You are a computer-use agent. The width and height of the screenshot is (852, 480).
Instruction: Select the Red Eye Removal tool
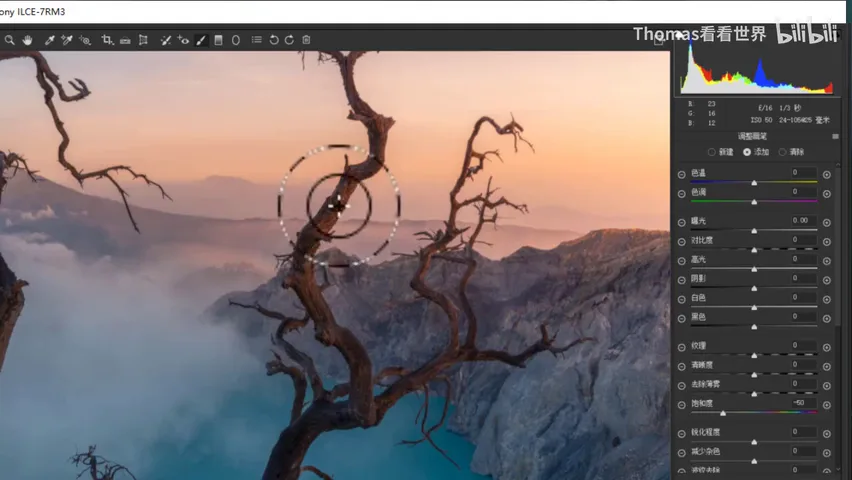(183, 40)
